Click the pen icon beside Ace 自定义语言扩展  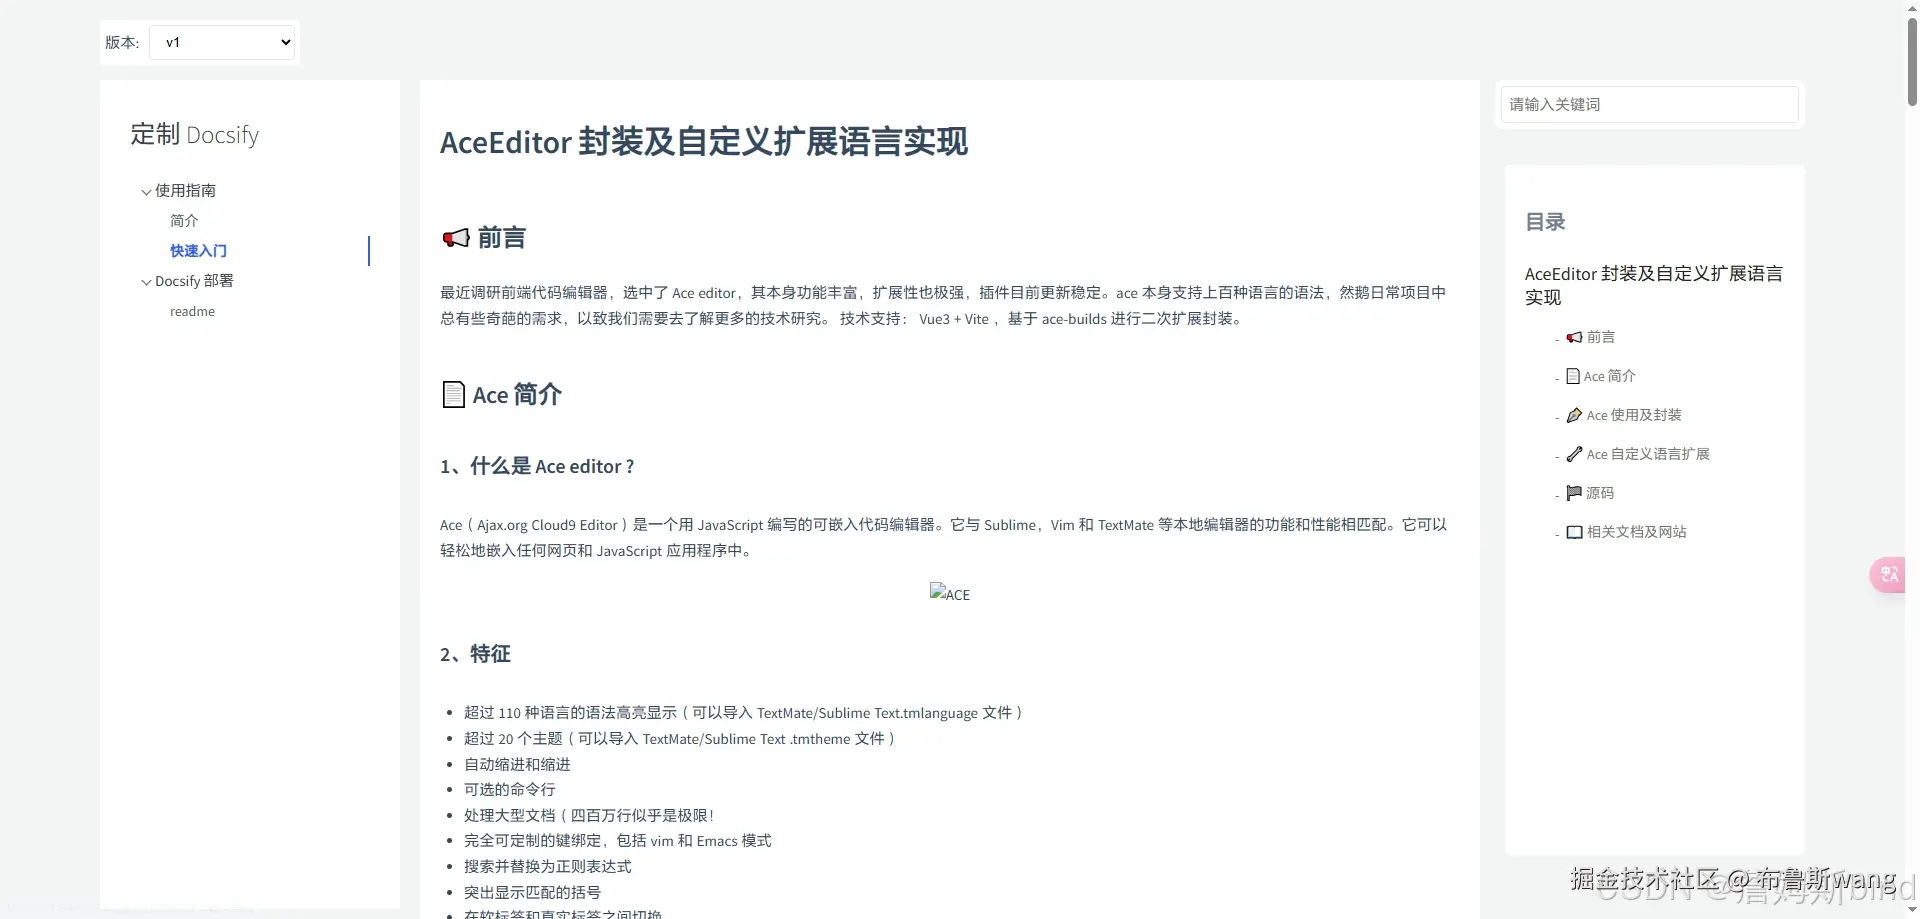(1575, 454)
